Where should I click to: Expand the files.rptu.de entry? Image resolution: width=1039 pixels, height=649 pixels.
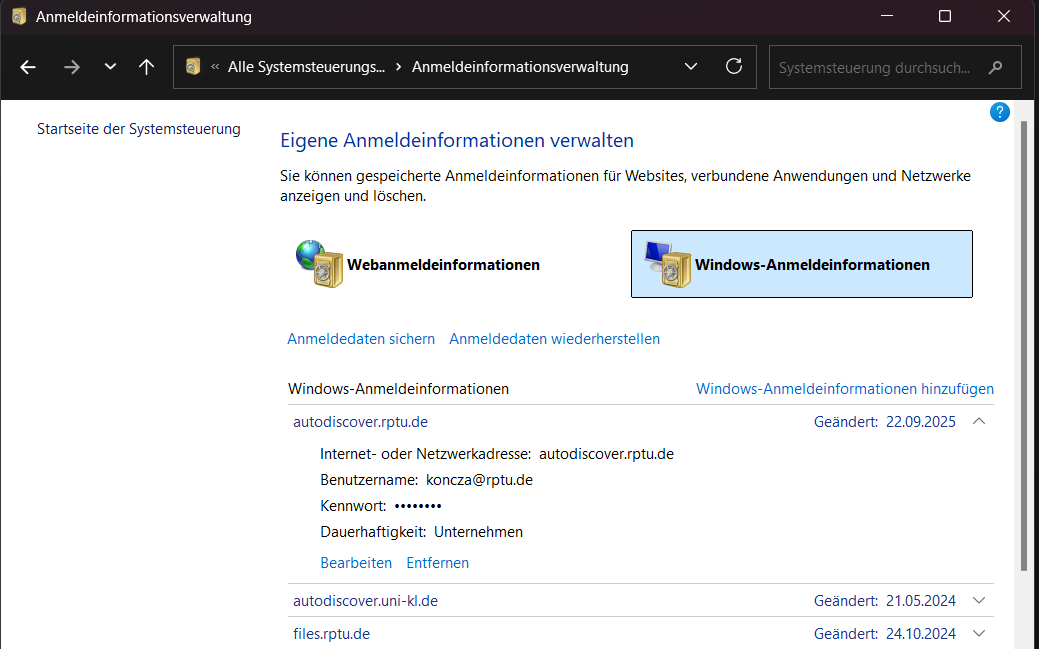tap(979, 633)
